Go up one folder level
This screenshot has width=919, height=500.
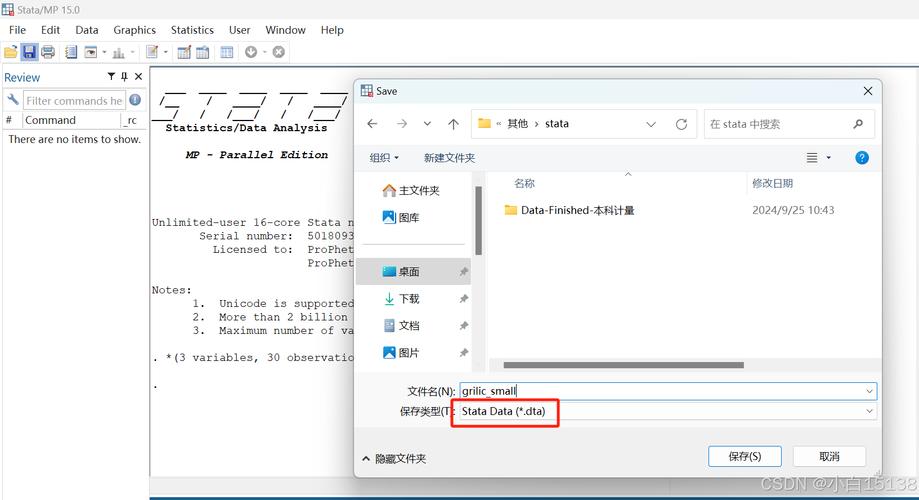point(453,124)
